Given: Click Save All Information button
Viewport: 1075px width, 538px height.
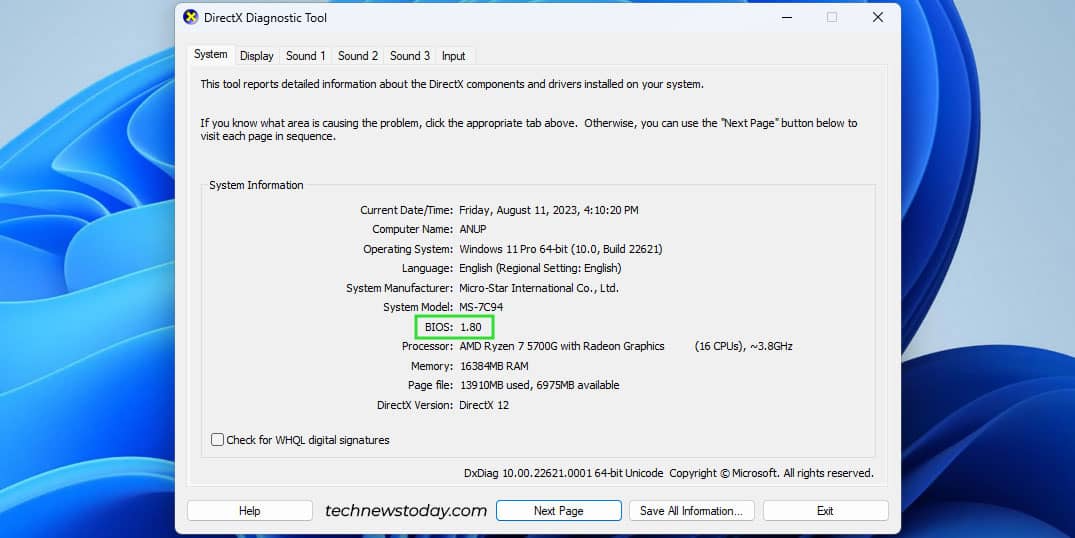Looking at the screenshot, I should click(x=691, y=511).
